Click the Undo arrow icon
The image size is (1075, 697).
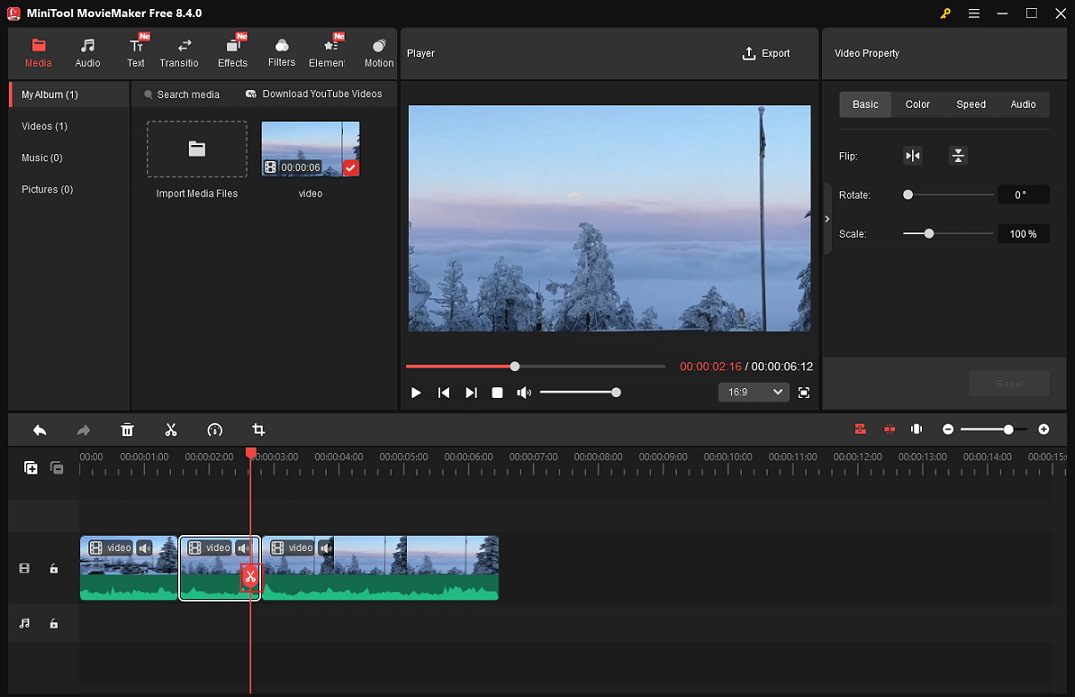(x=39, y=429)
